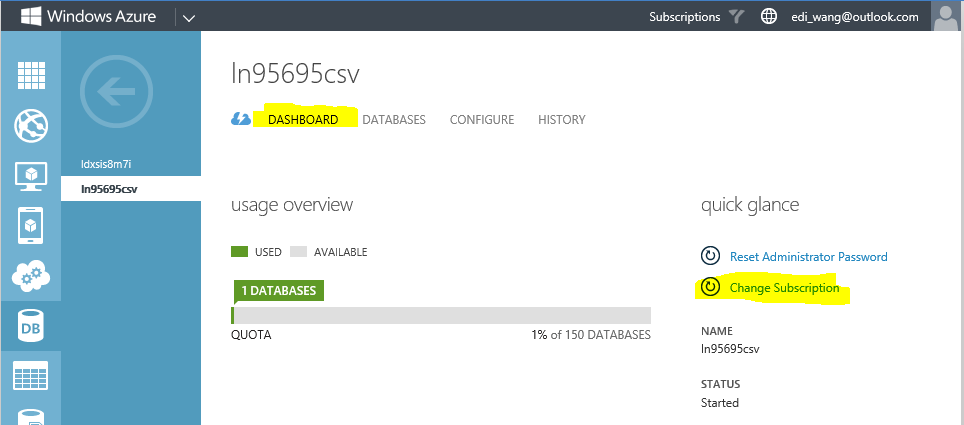Expand the Windows Azure top dropdown chevron
This screenshot has height=425, width=964.
[x=189, y=18]
